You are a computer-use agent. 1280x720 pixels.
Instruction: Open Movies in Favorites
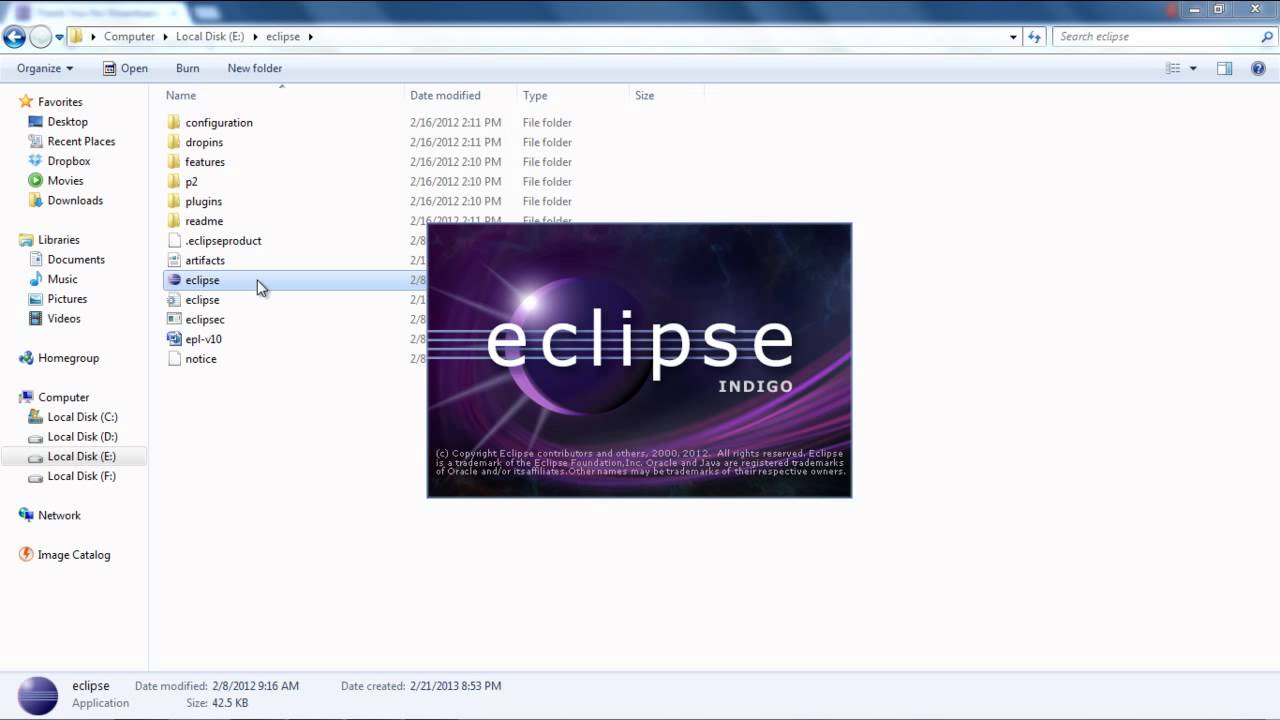65,181
